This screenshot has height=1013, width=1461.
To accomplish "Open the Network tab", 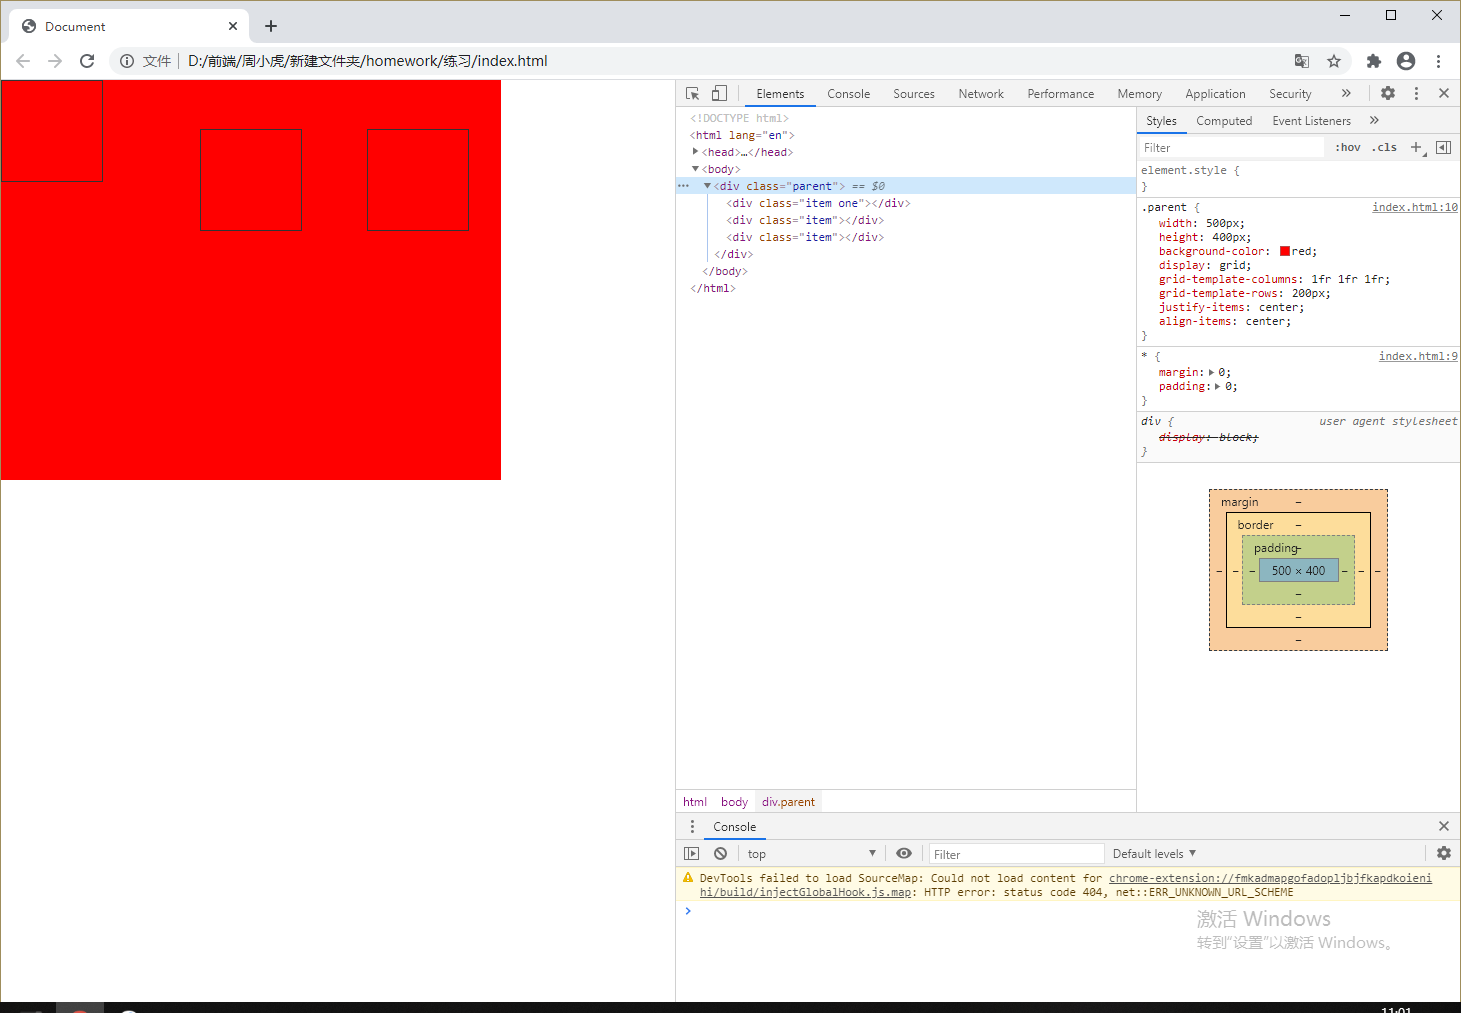I will (x=981, y=93).
